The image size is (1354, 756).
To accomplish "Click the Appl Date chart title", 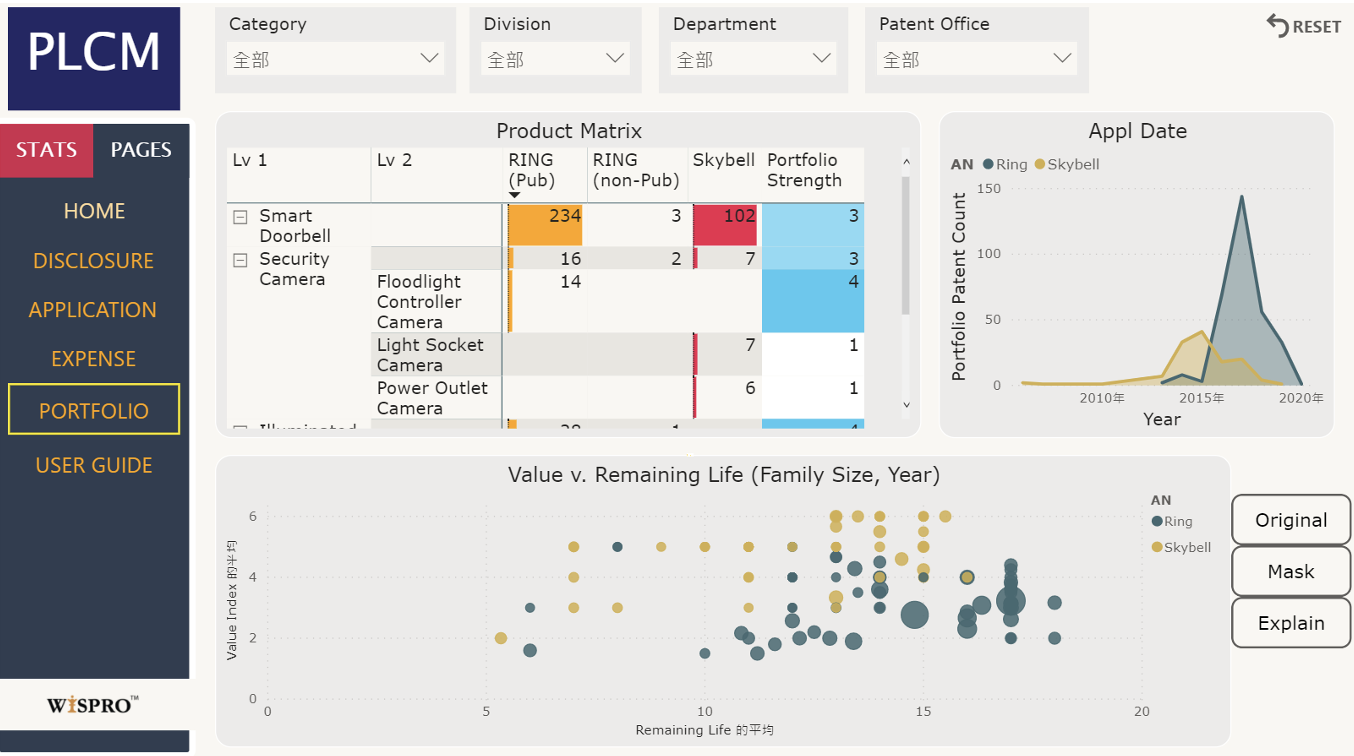I will tap(1137, 131).
